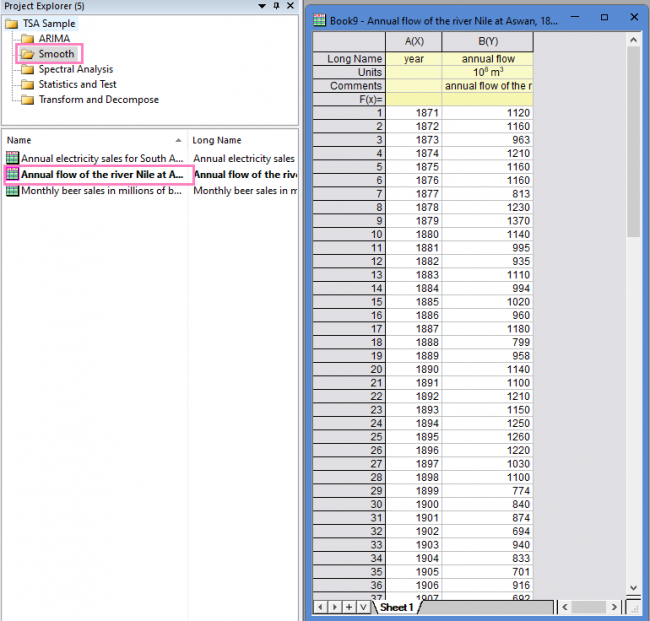Add a new sheet with plus button

pyautogui.click(x=348, y=607)
